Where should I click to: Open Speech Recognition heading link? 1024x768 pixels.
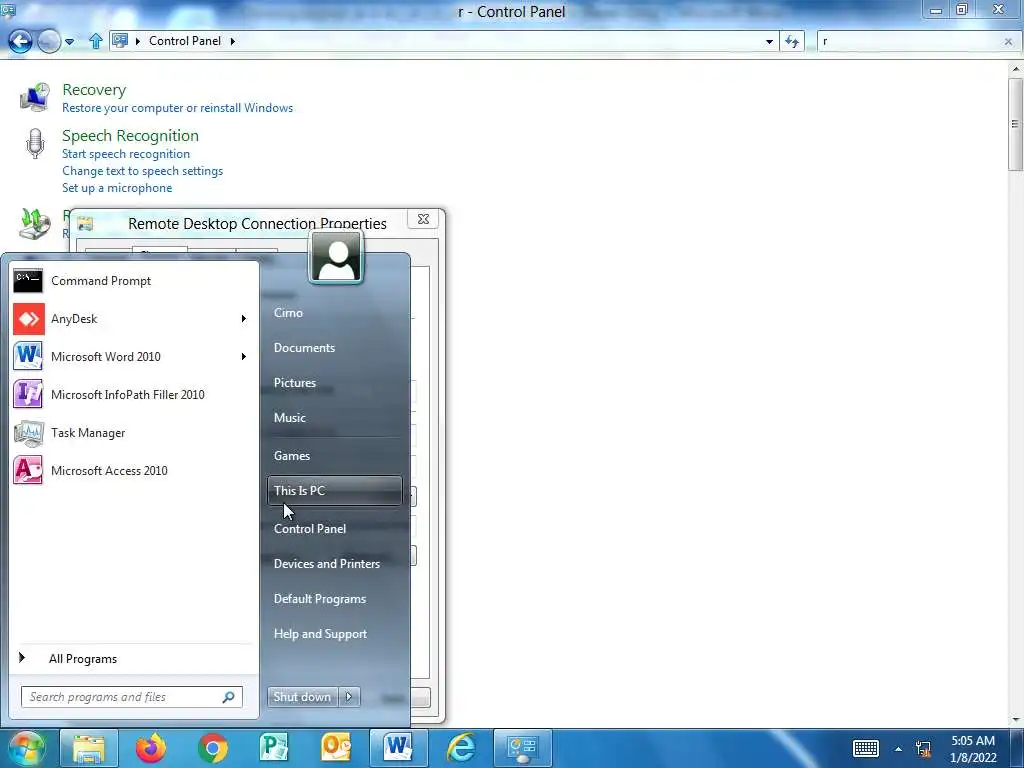click(x=130, y=135)
